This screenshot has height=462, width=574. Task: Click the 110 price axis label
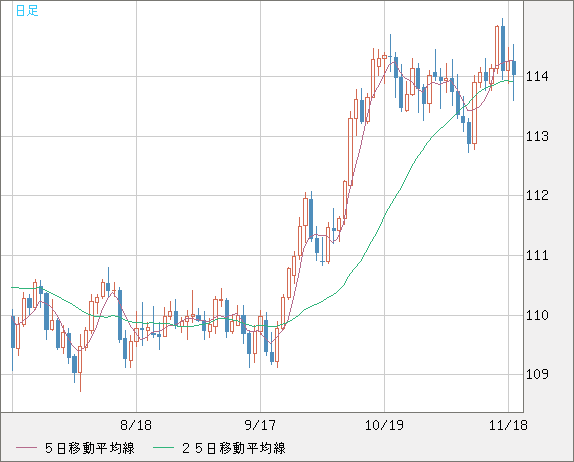(x=537, y=315)
